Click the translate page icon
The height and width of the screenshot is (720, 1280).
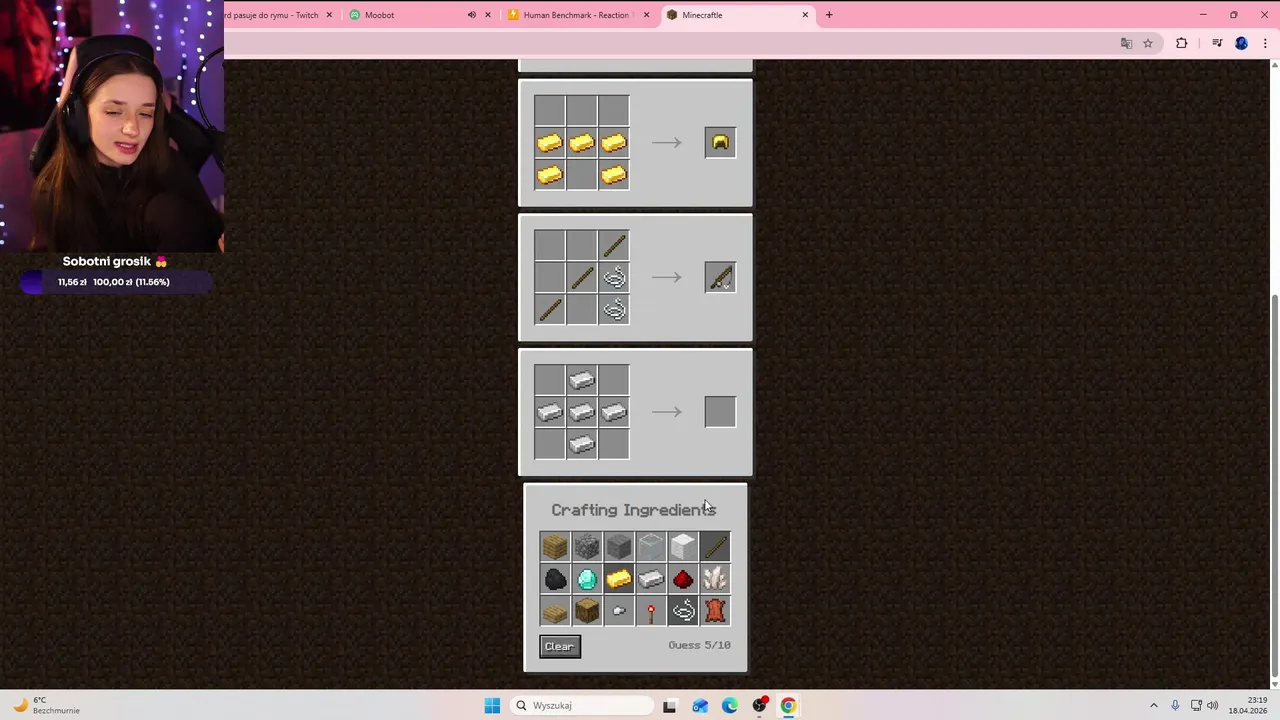coord(1126,43)
